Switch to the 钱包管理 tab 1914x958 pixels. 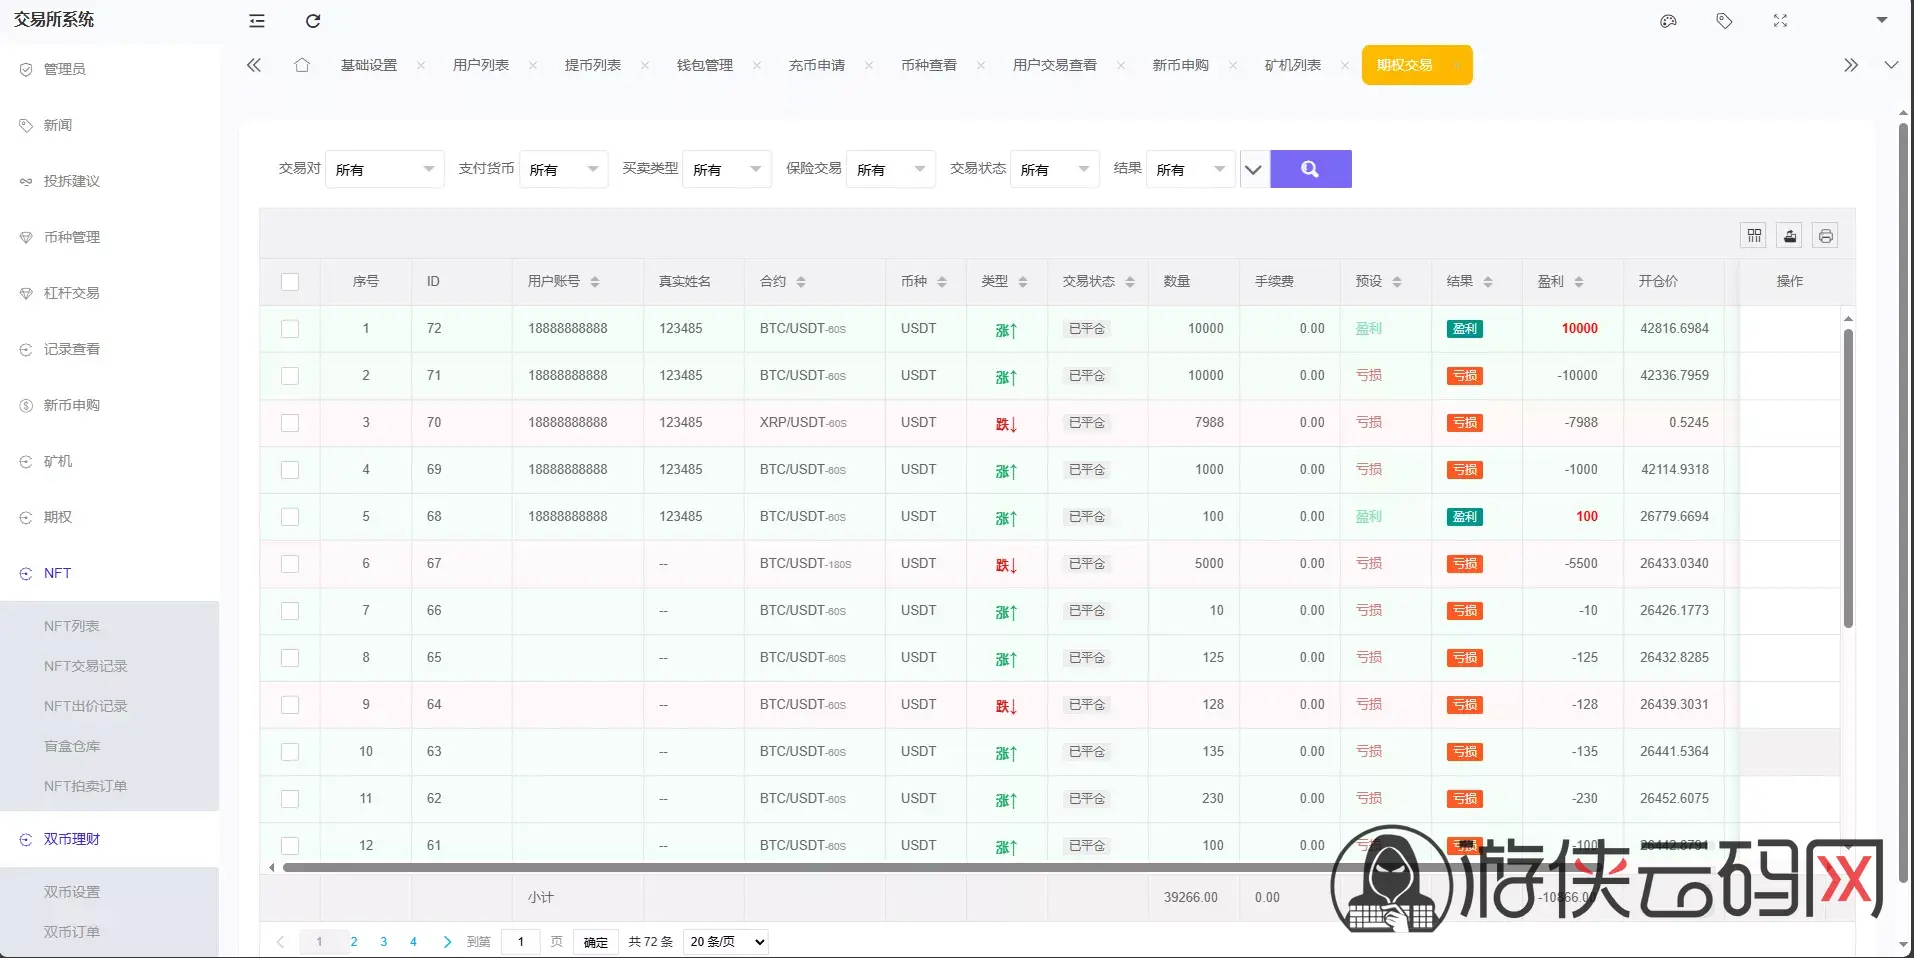[x=705, y=65]
